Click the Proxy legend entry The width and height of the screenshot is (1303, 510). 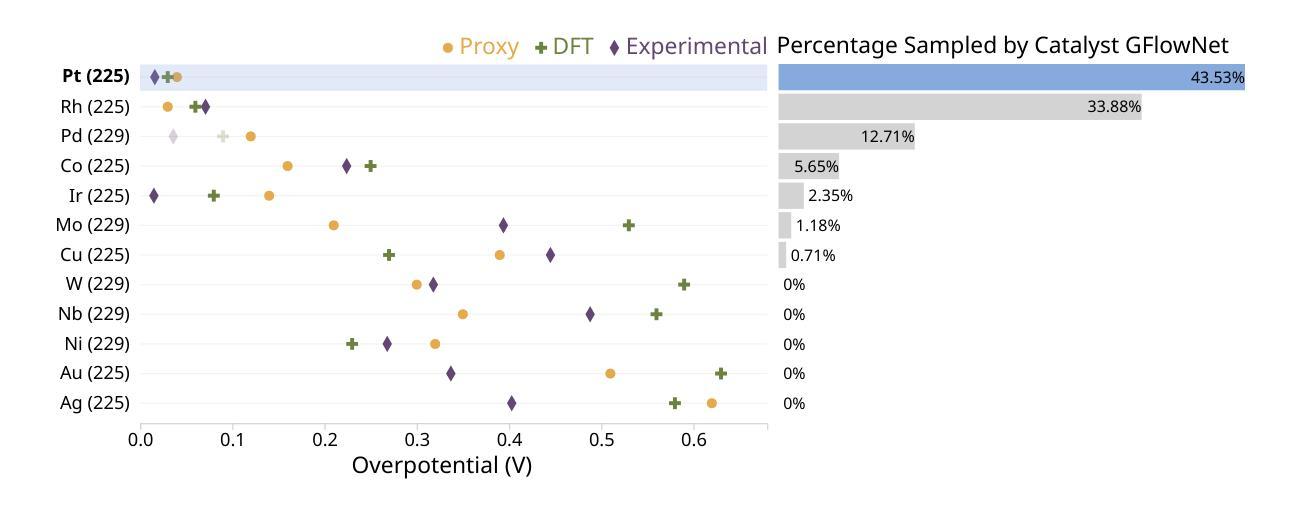(x=481, y=46)
